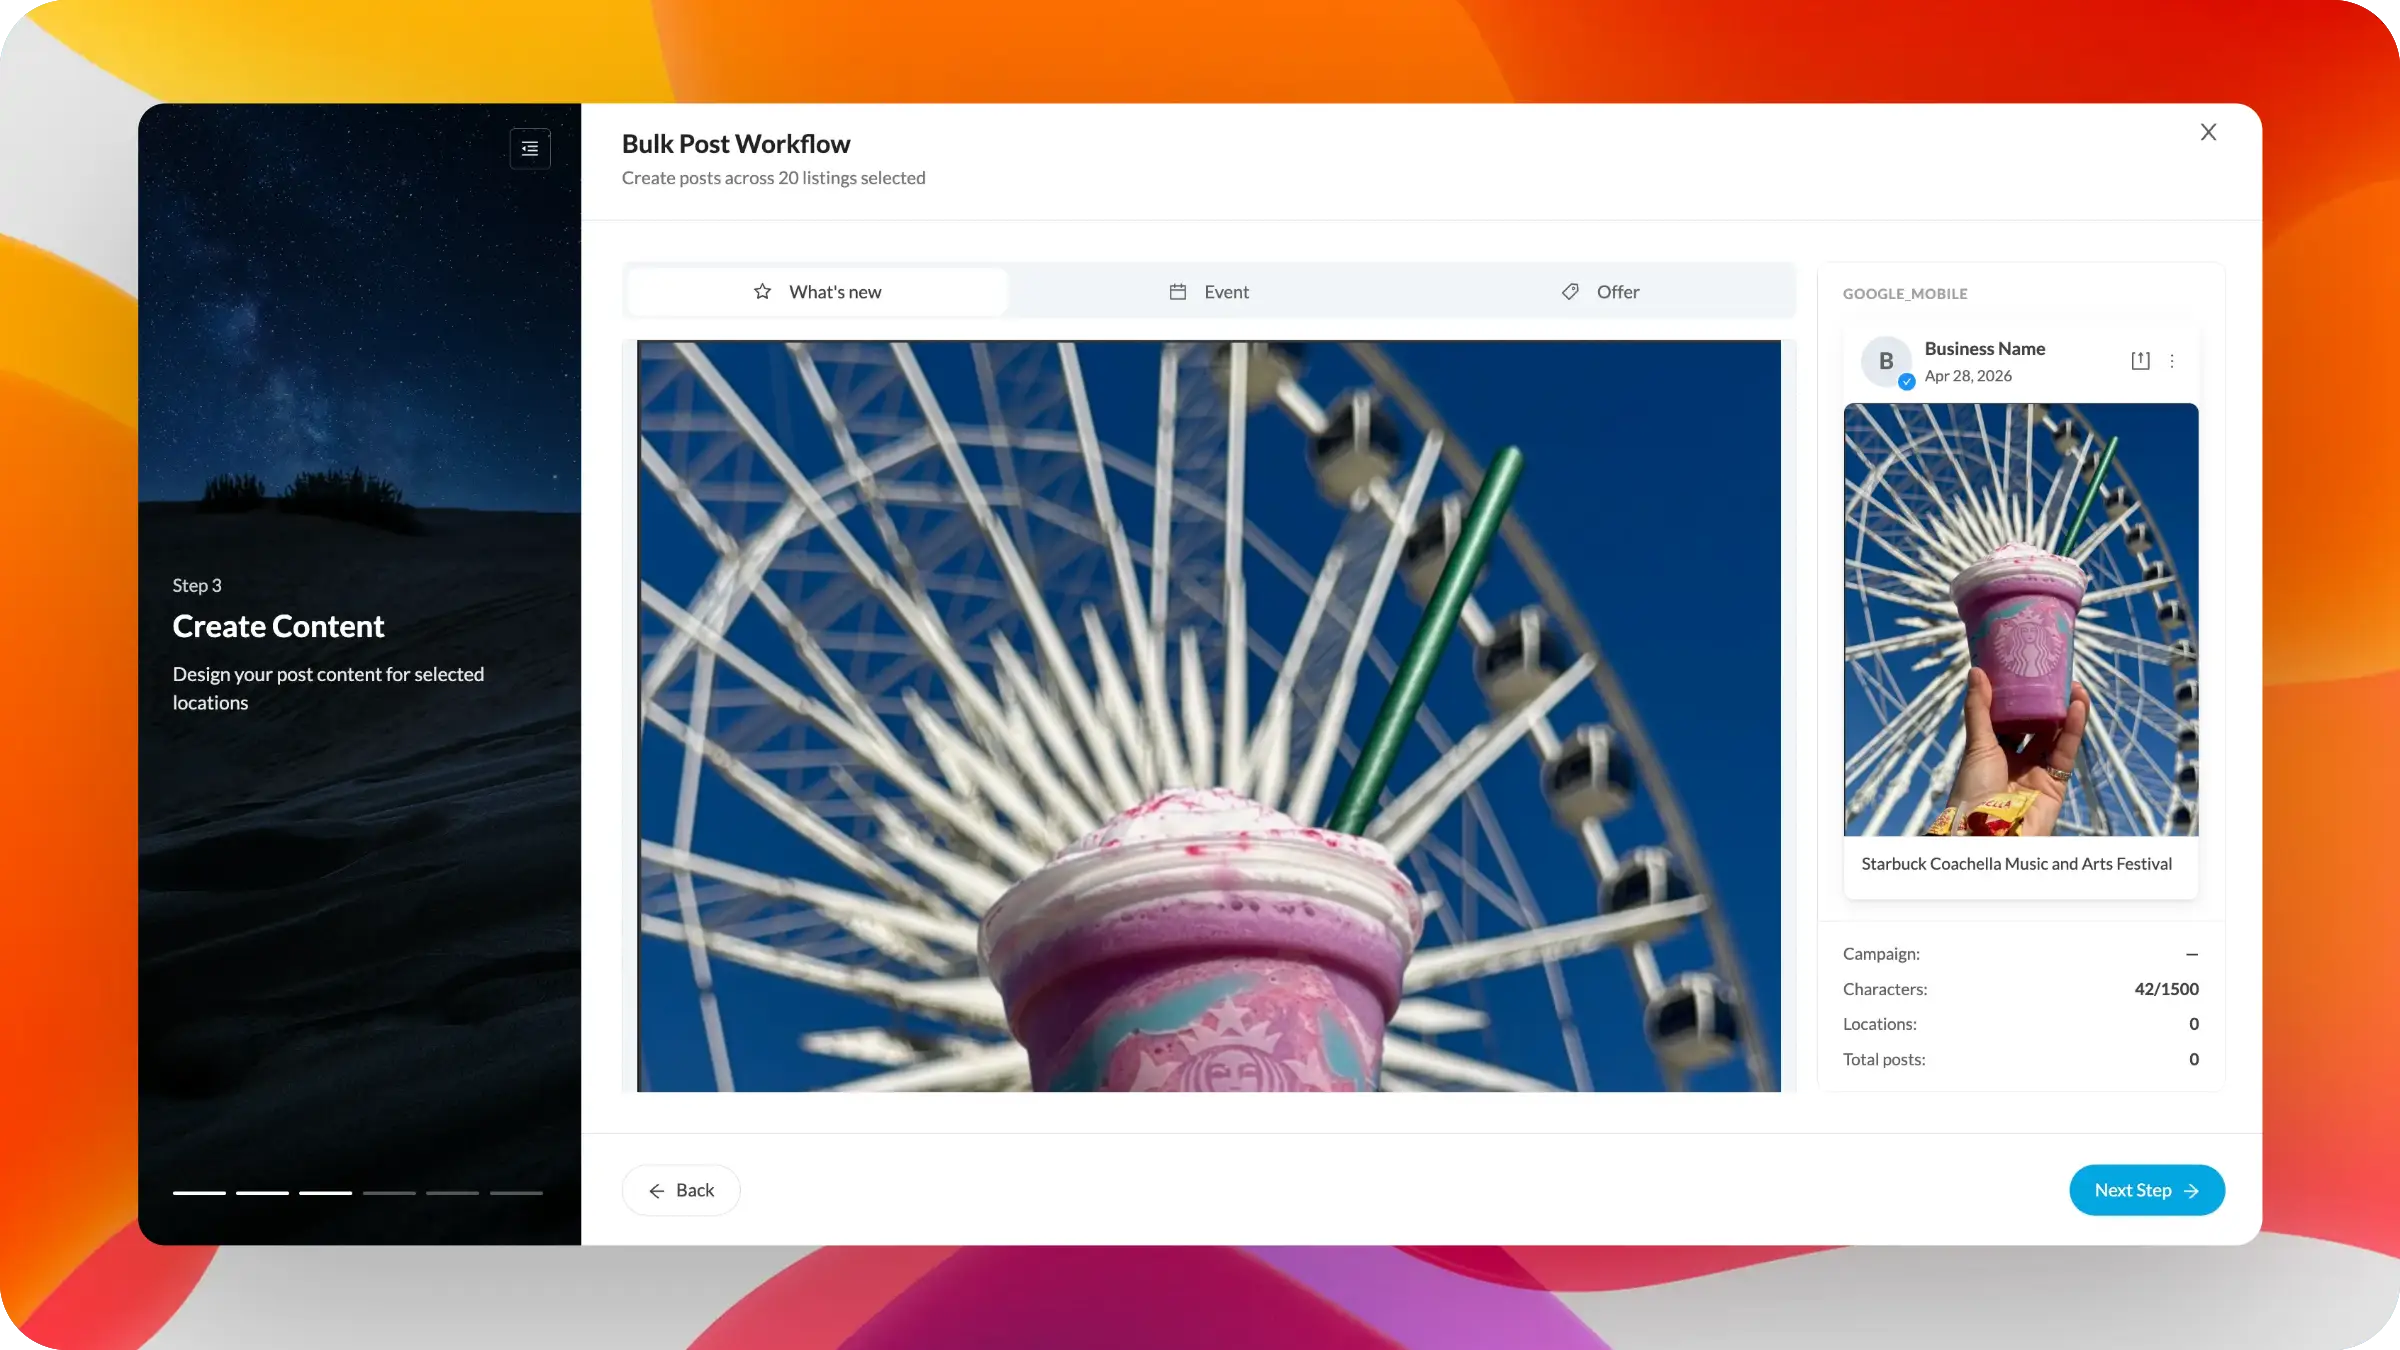Click the Business avatar letter B
Screen dimensions: 2400x1350
(1885, 361)
